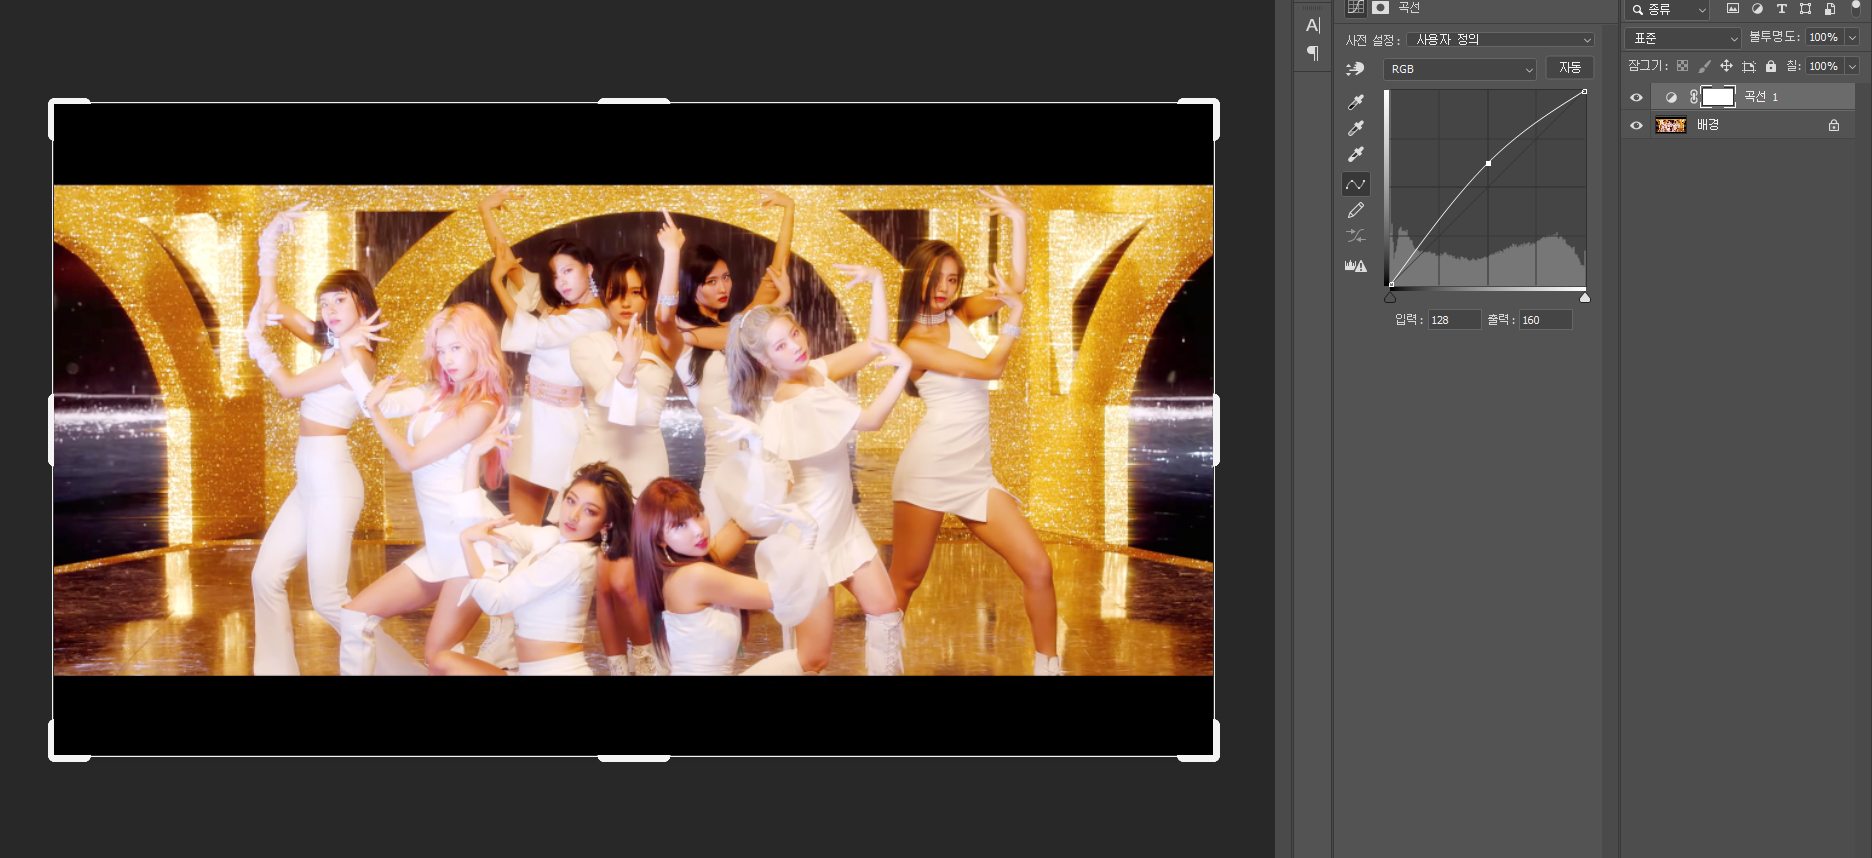Lock image pixels with brush icon
Image resolution: width=1872 pixels, height=858 pixels.
coord(1704,66)
